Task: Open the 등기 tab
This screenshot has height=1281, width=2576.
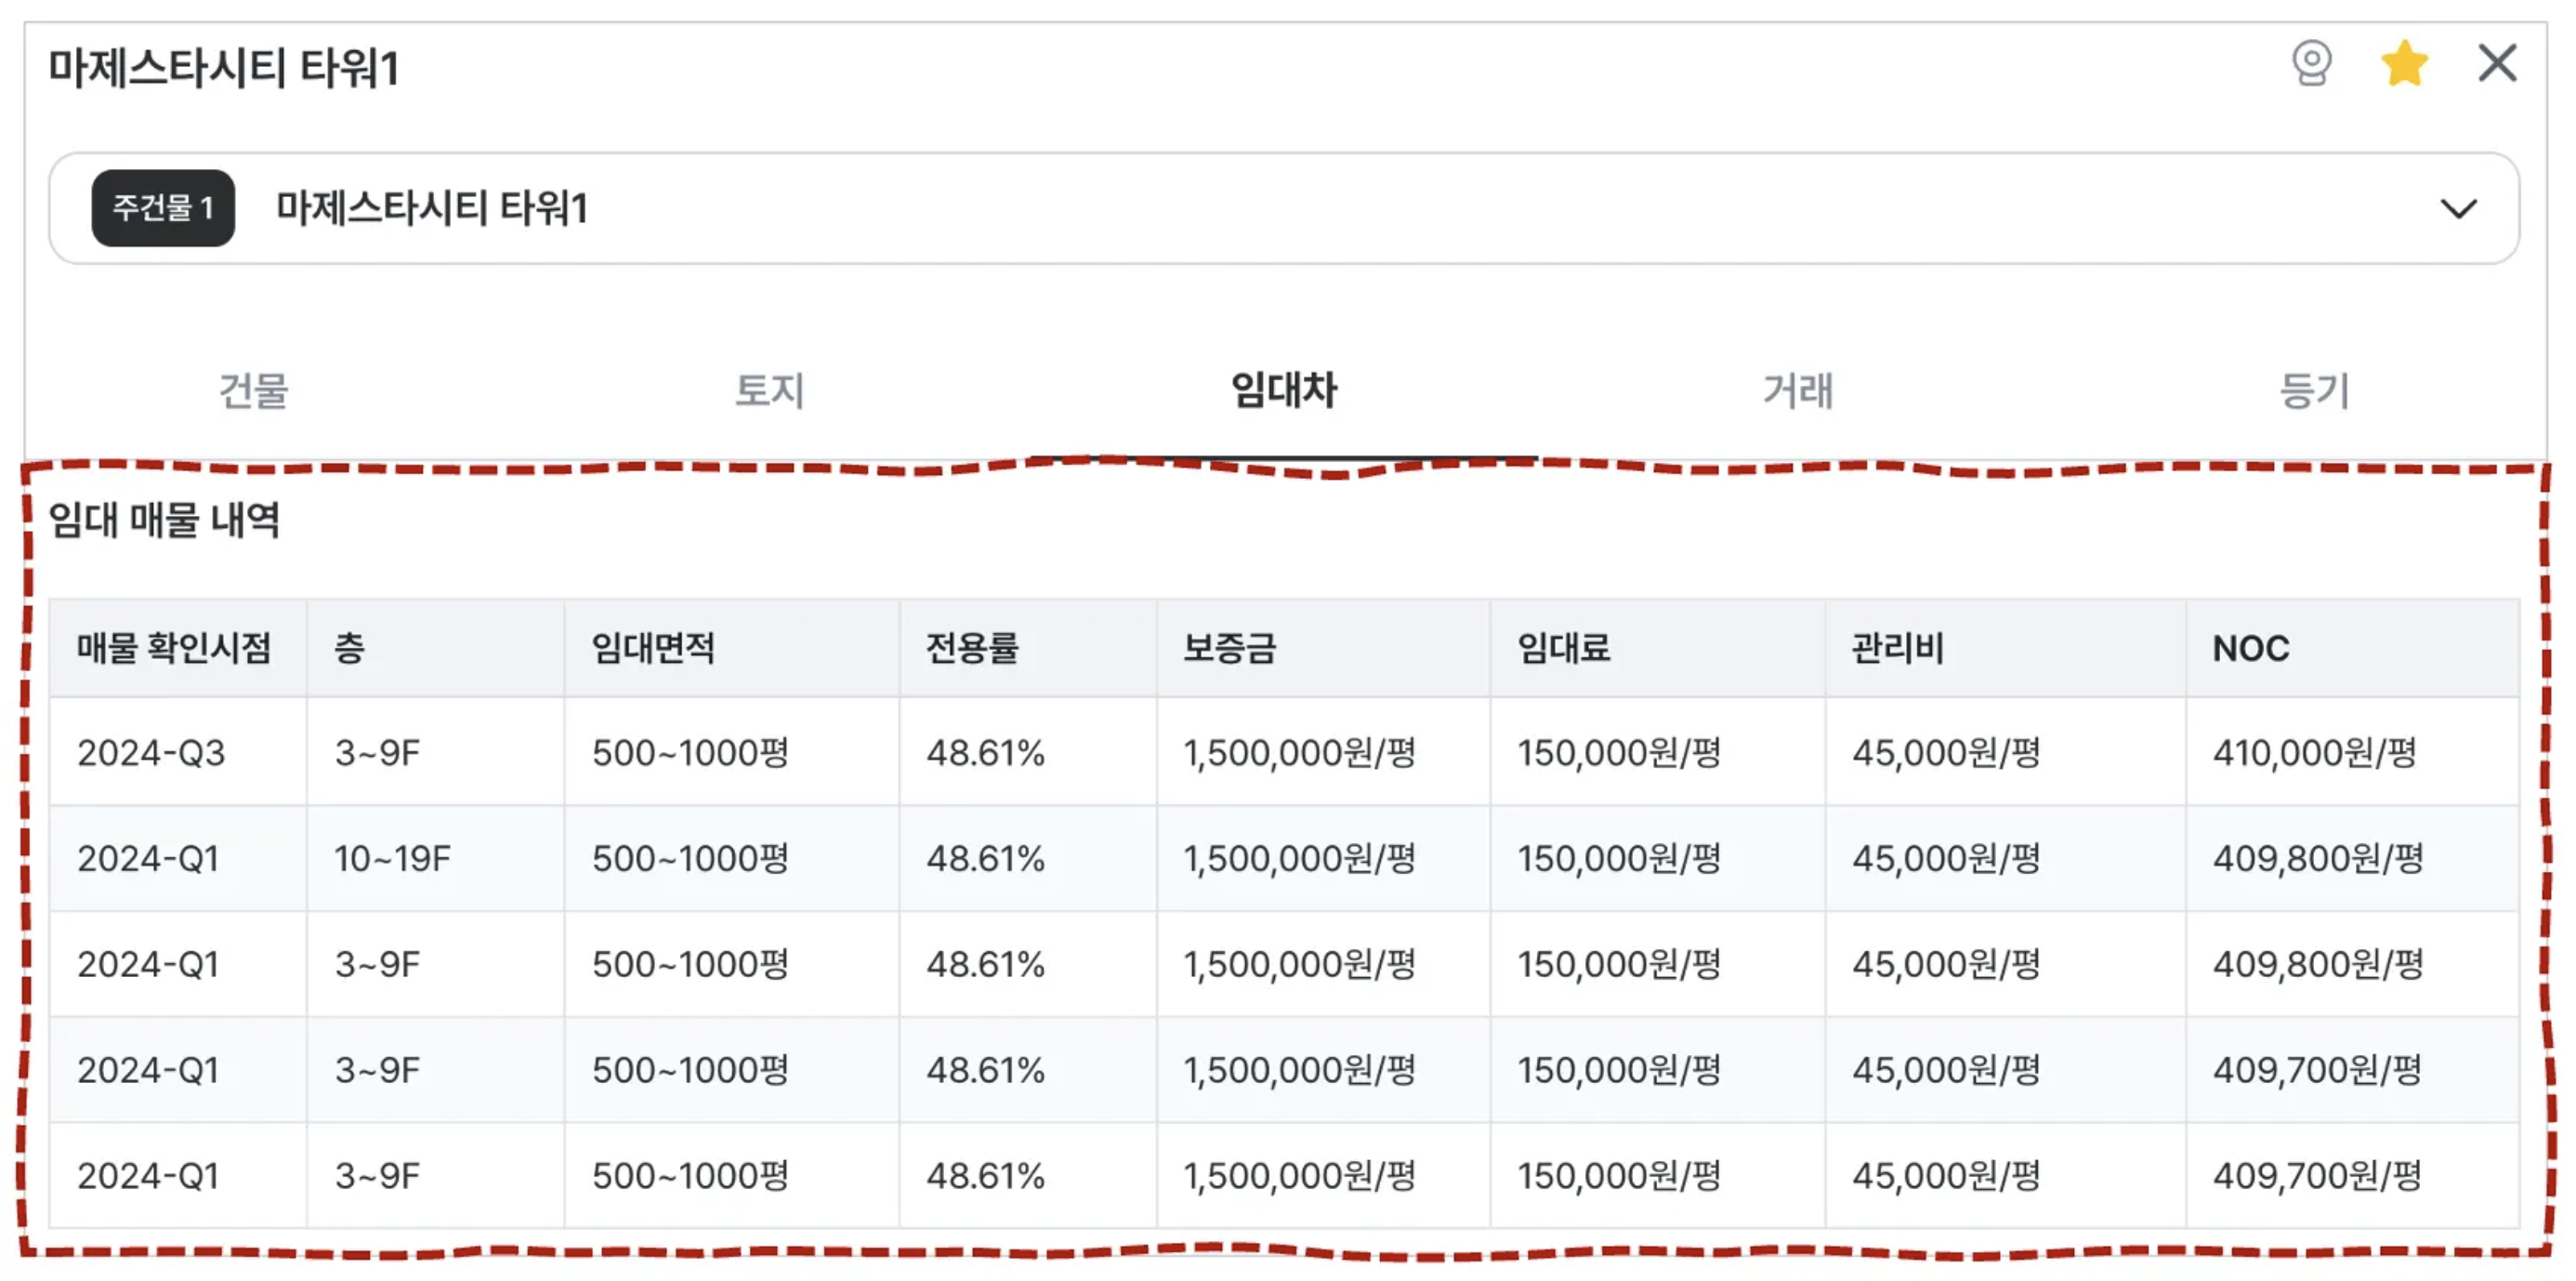Action: [2313, 390]
